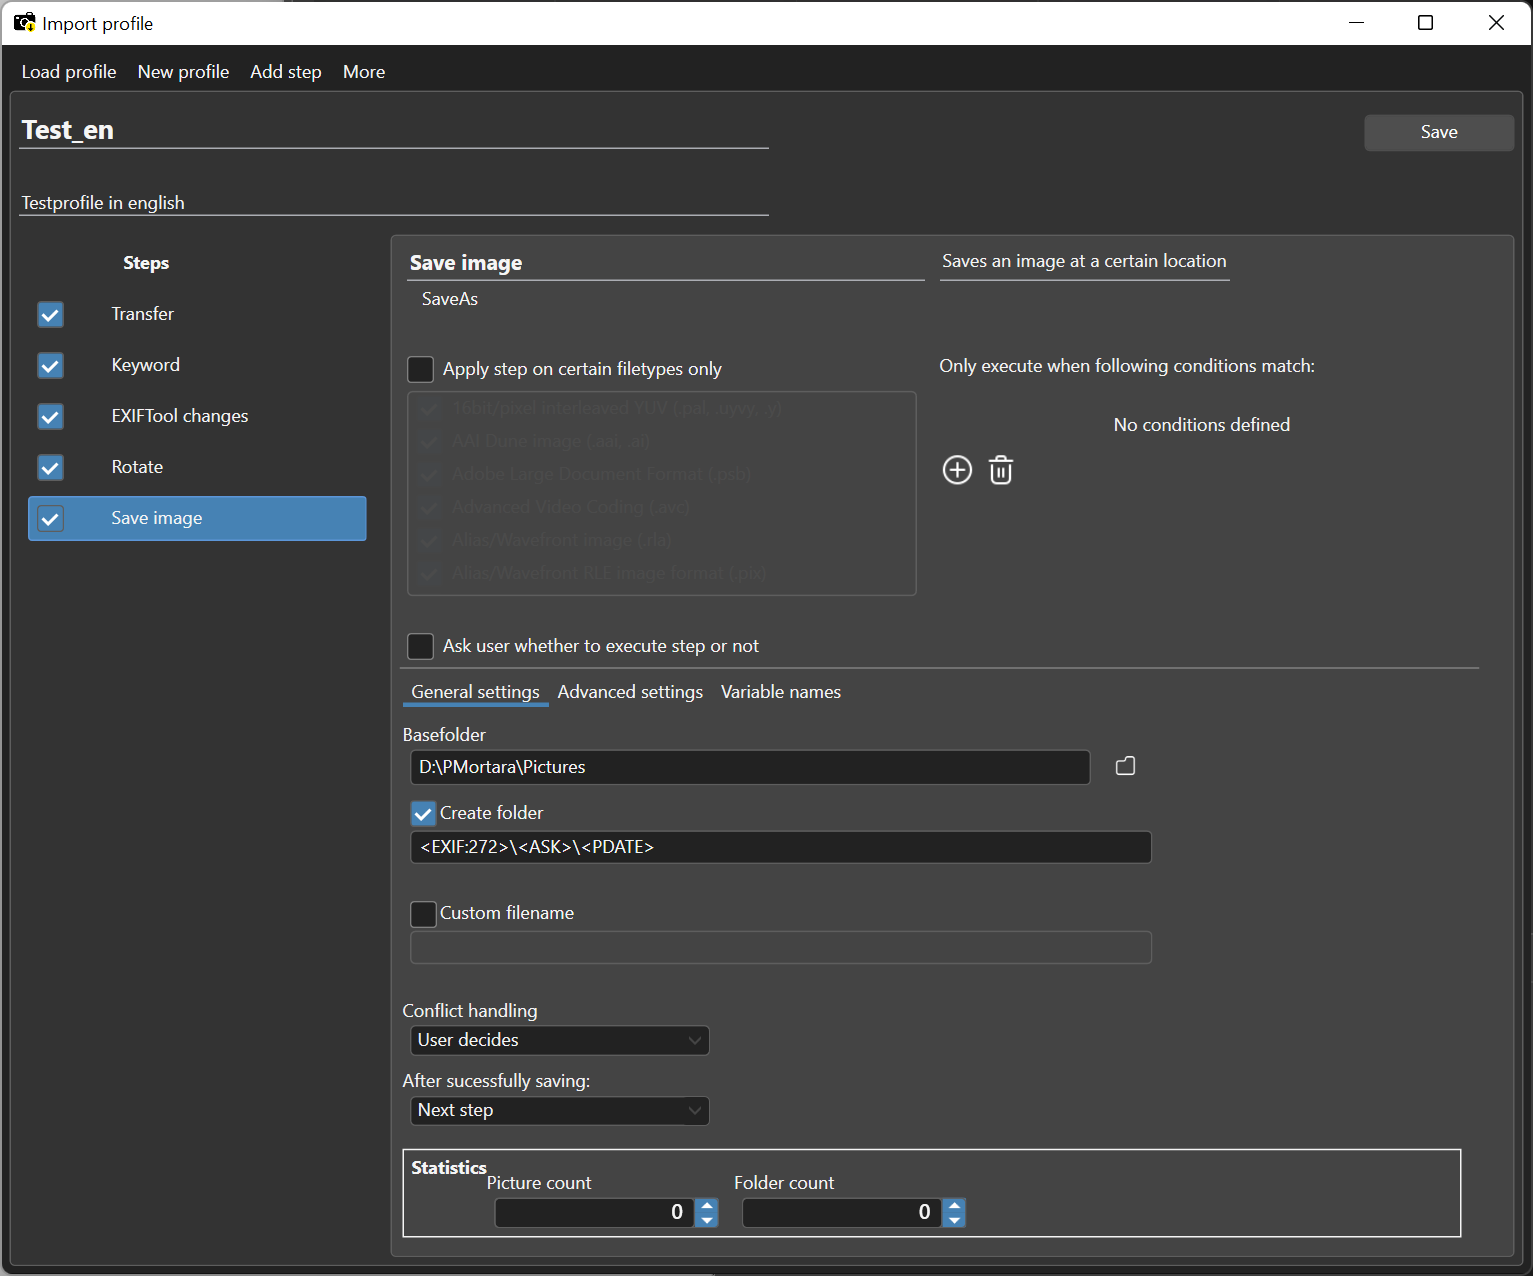This screenshot has width=1533, height=1276.
Task: Select the Rotate step in the list
Action: coord(137,467)
